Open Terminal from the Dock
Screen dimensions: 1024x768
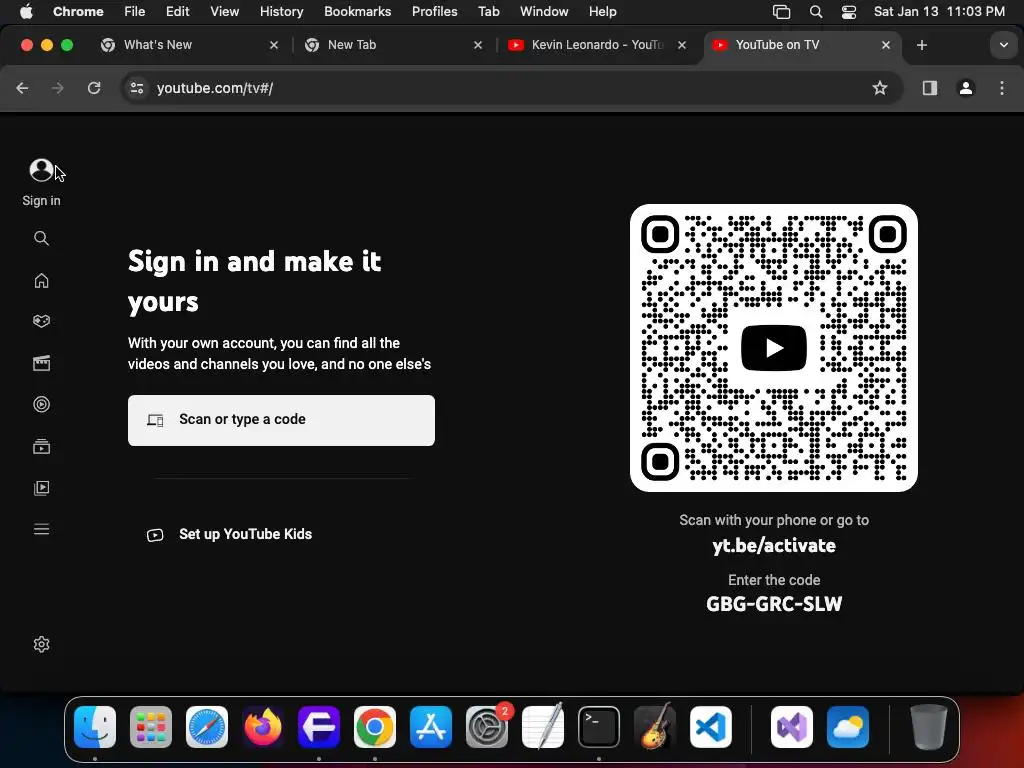click(599, 727)
